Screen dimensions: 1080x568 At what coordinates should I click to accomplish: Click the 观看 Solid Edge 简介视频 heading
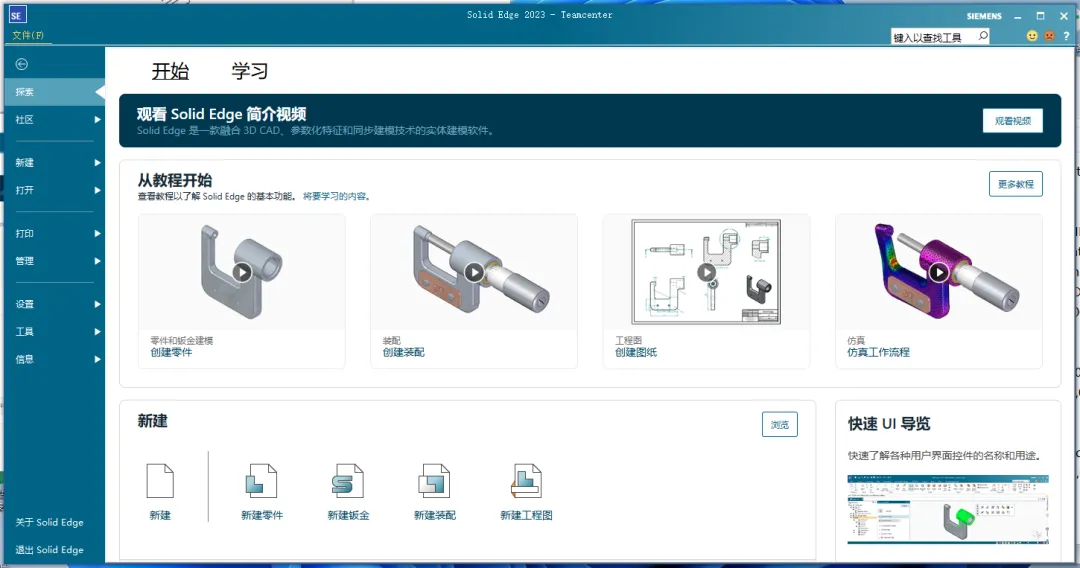221,114
